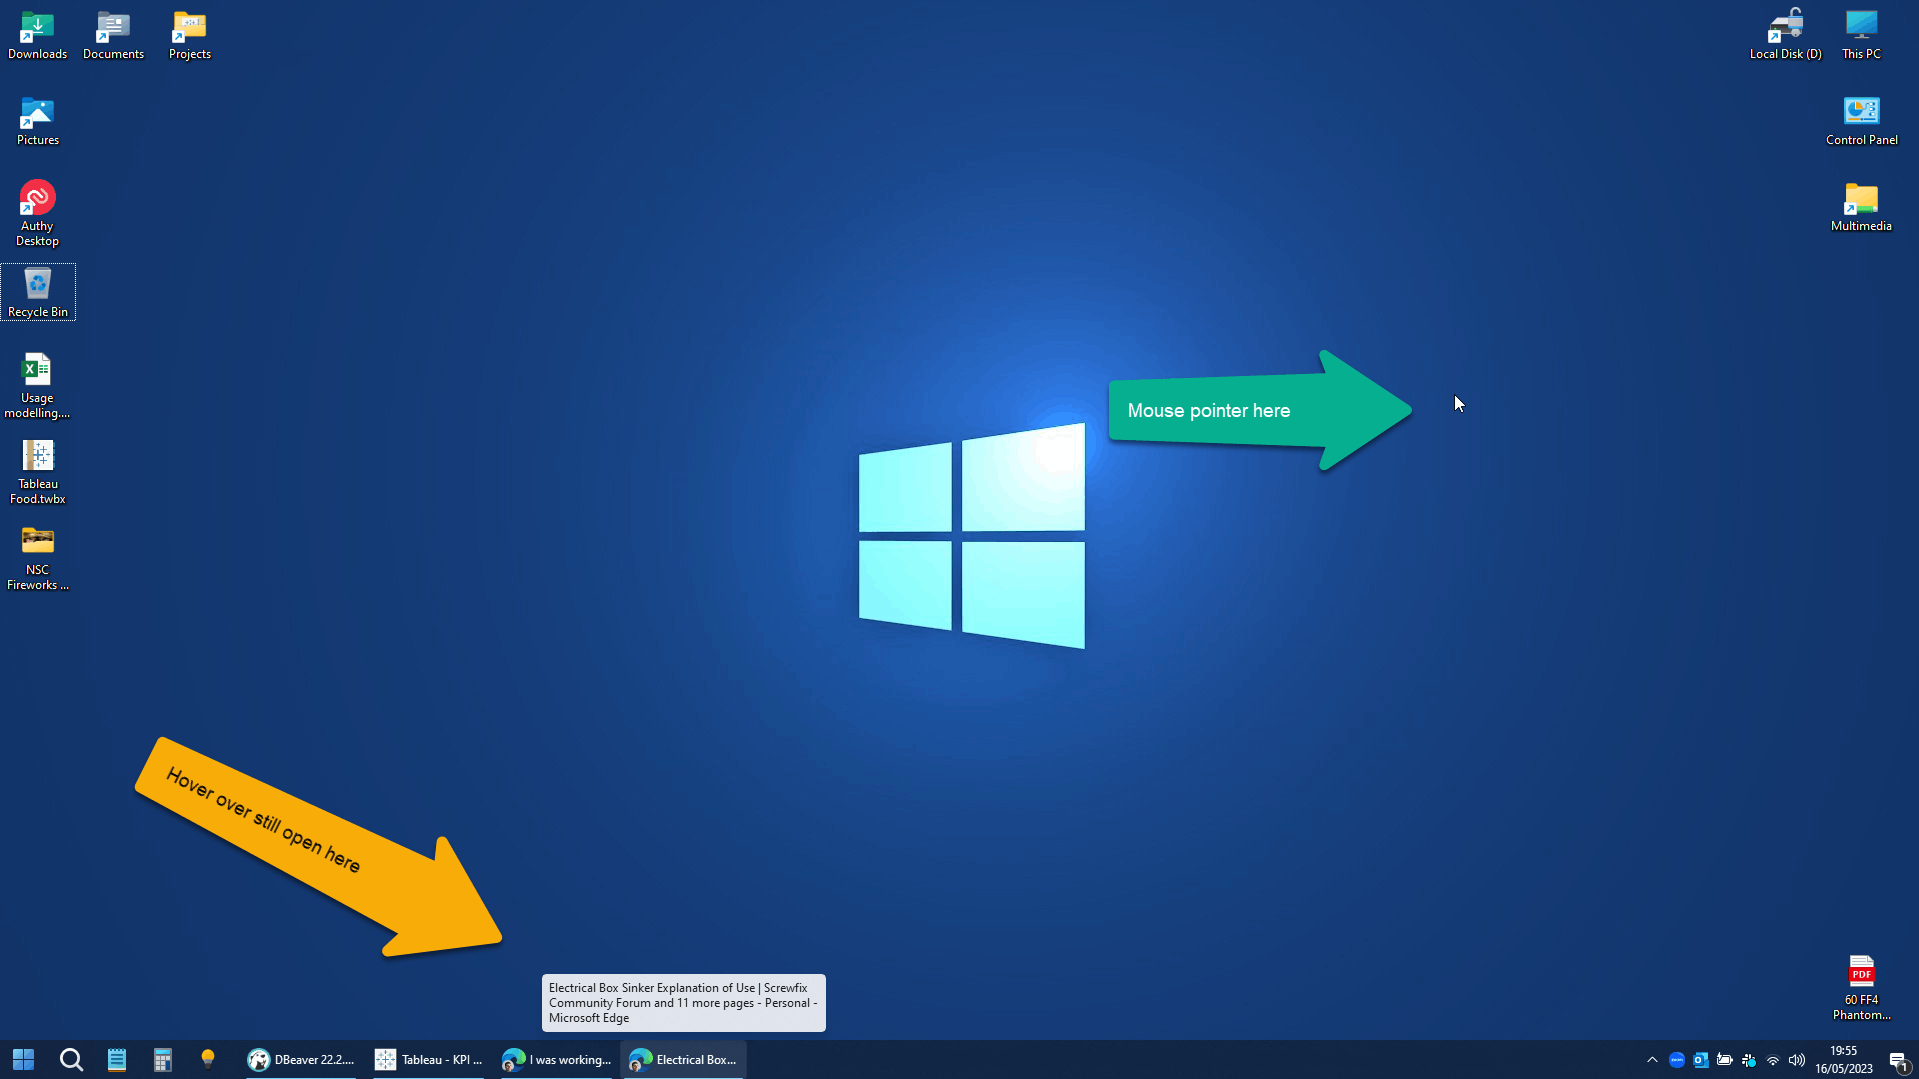Select the Local Disk (D) shortcut
1919x1079 pixels.
(x=1785, y=35)
